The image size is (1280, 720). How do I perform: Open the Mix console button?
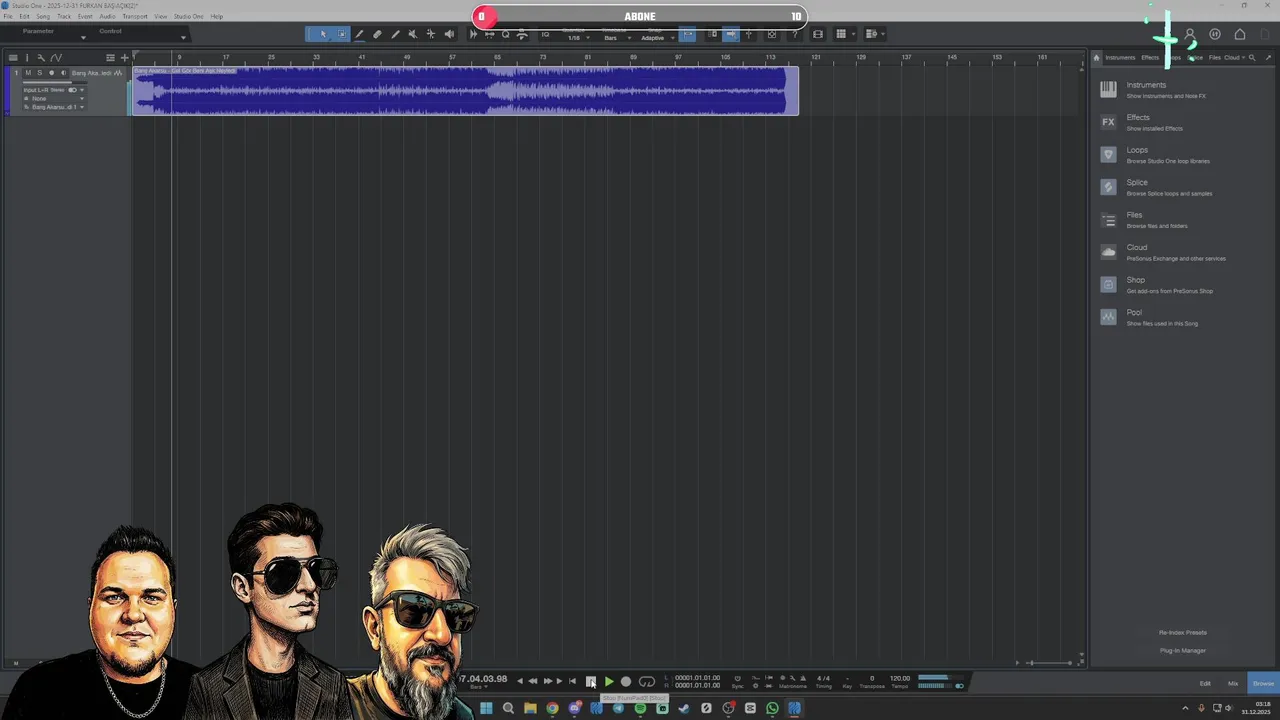tap(1233, 683)
